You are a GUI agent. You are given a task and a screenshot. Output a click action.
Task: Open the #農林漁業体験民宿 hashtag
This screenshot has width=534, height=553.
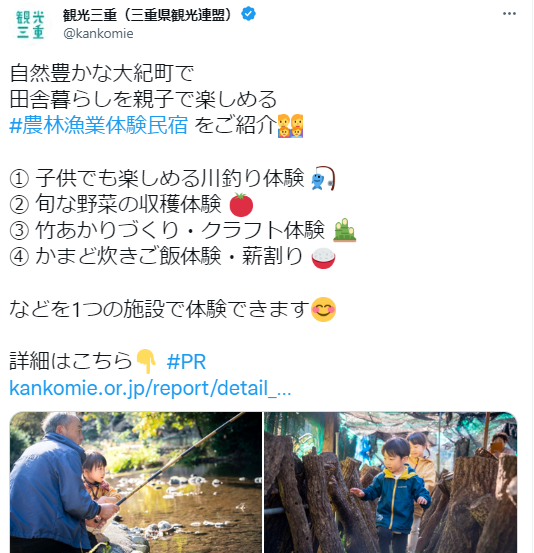pyautogui.click(x=99, y=125)
